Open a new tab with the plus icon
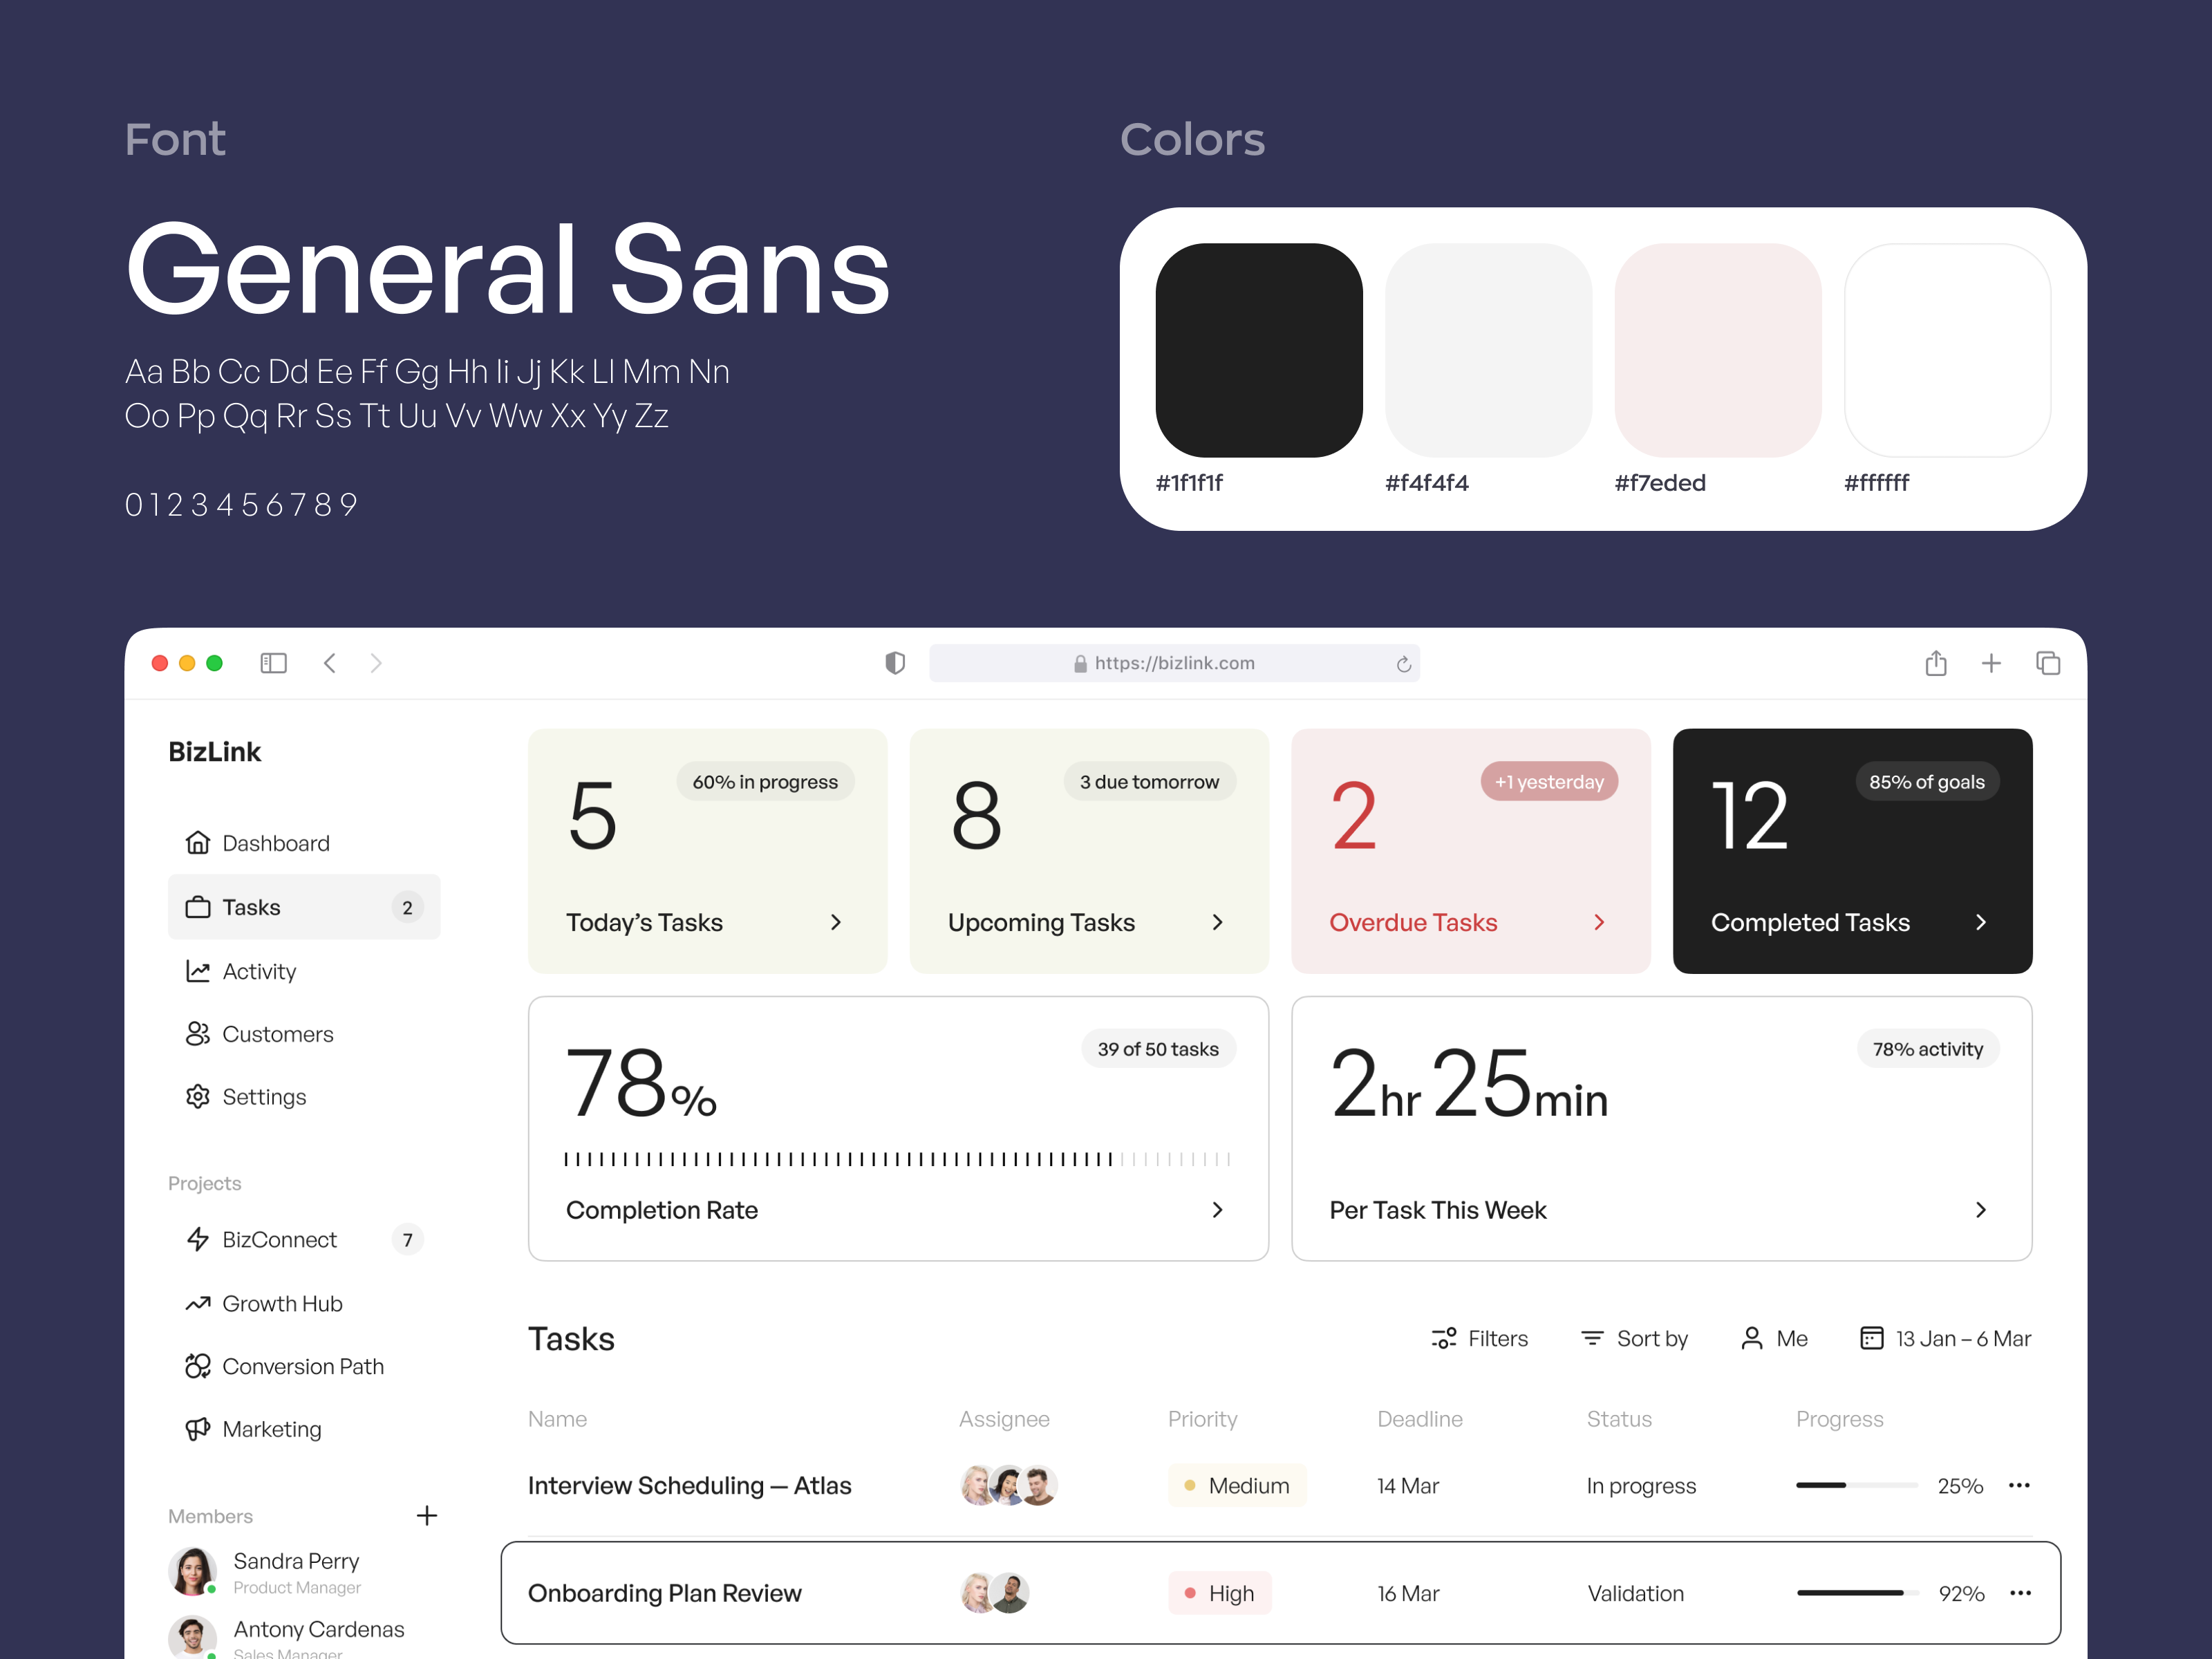The height and width of the screenshot is (1659, 2212). (1991, 663)
